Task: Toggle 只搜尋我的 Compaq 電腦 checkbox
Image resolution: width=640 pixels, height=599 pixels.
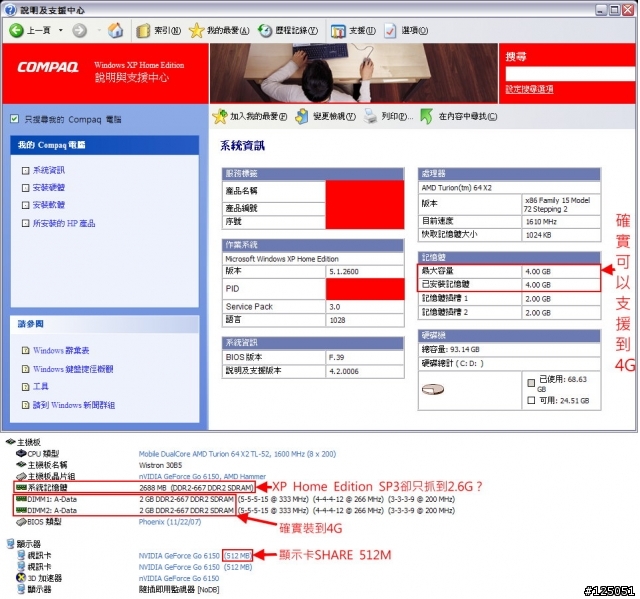Action: tap(14, 119)
